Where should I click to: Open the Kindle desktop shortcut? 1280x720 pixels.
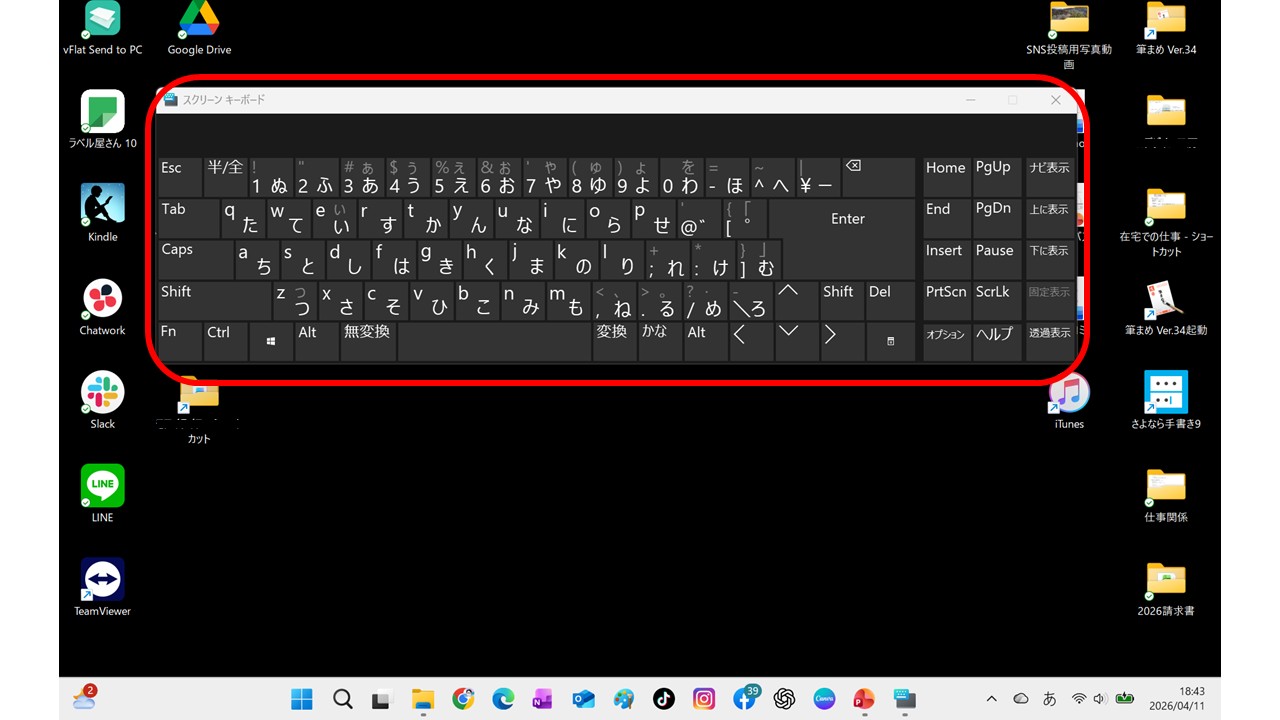click(x=103, y=206)
